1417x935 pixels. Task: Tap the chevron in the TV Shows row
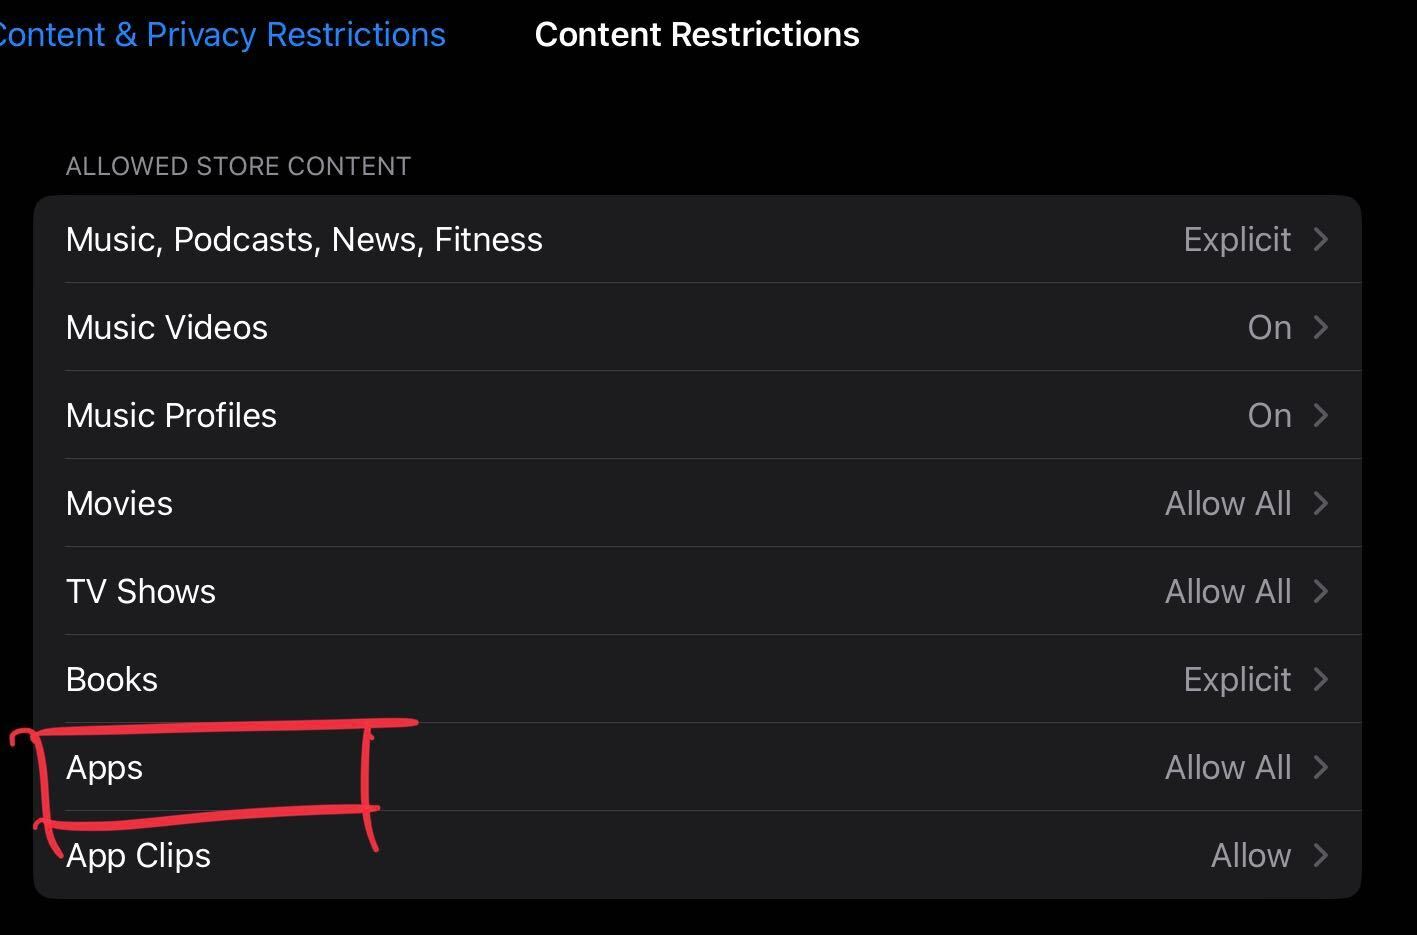tap(1320, 591)
